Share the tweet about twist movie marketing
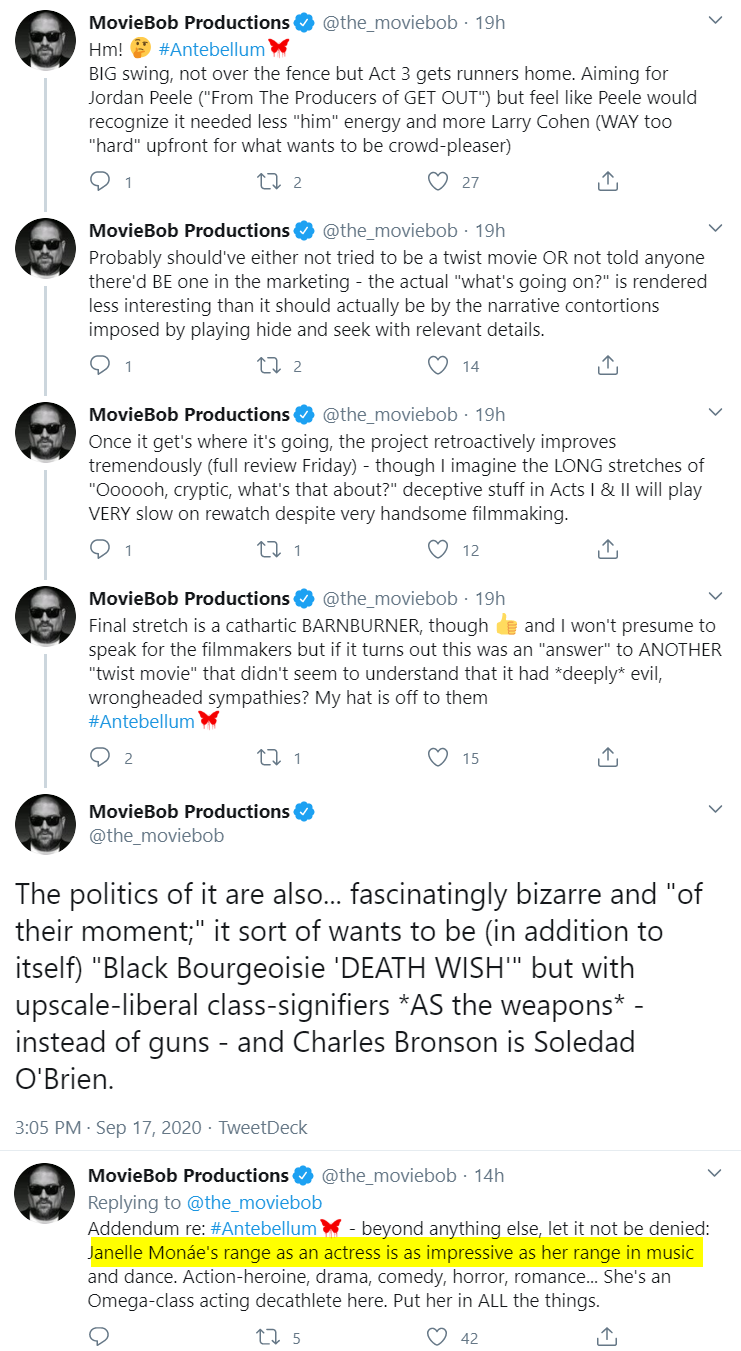 [607, 365]
